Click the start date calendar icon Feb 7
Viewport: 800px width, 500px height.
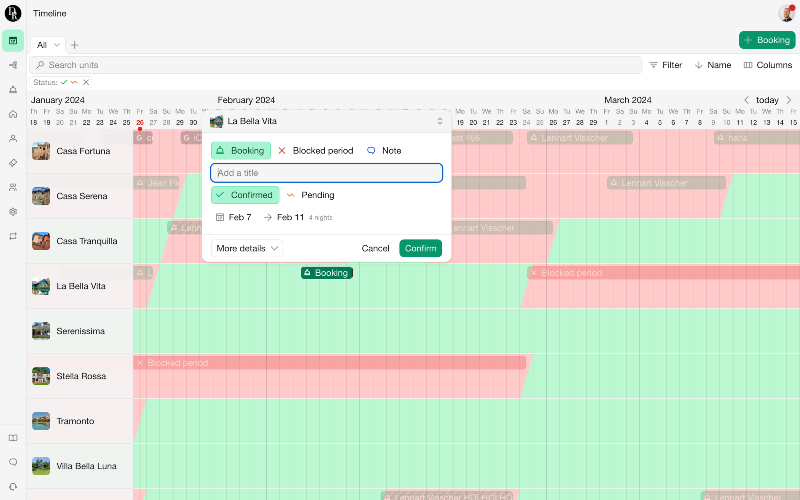(x=220, y=217)
